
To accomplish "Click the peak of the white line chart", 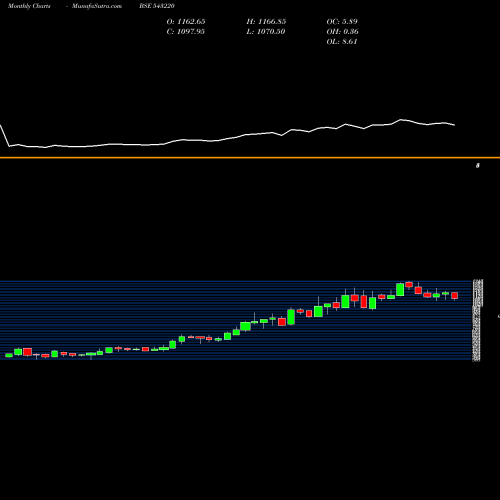I will pyautogui.click(x=401, y=119).
